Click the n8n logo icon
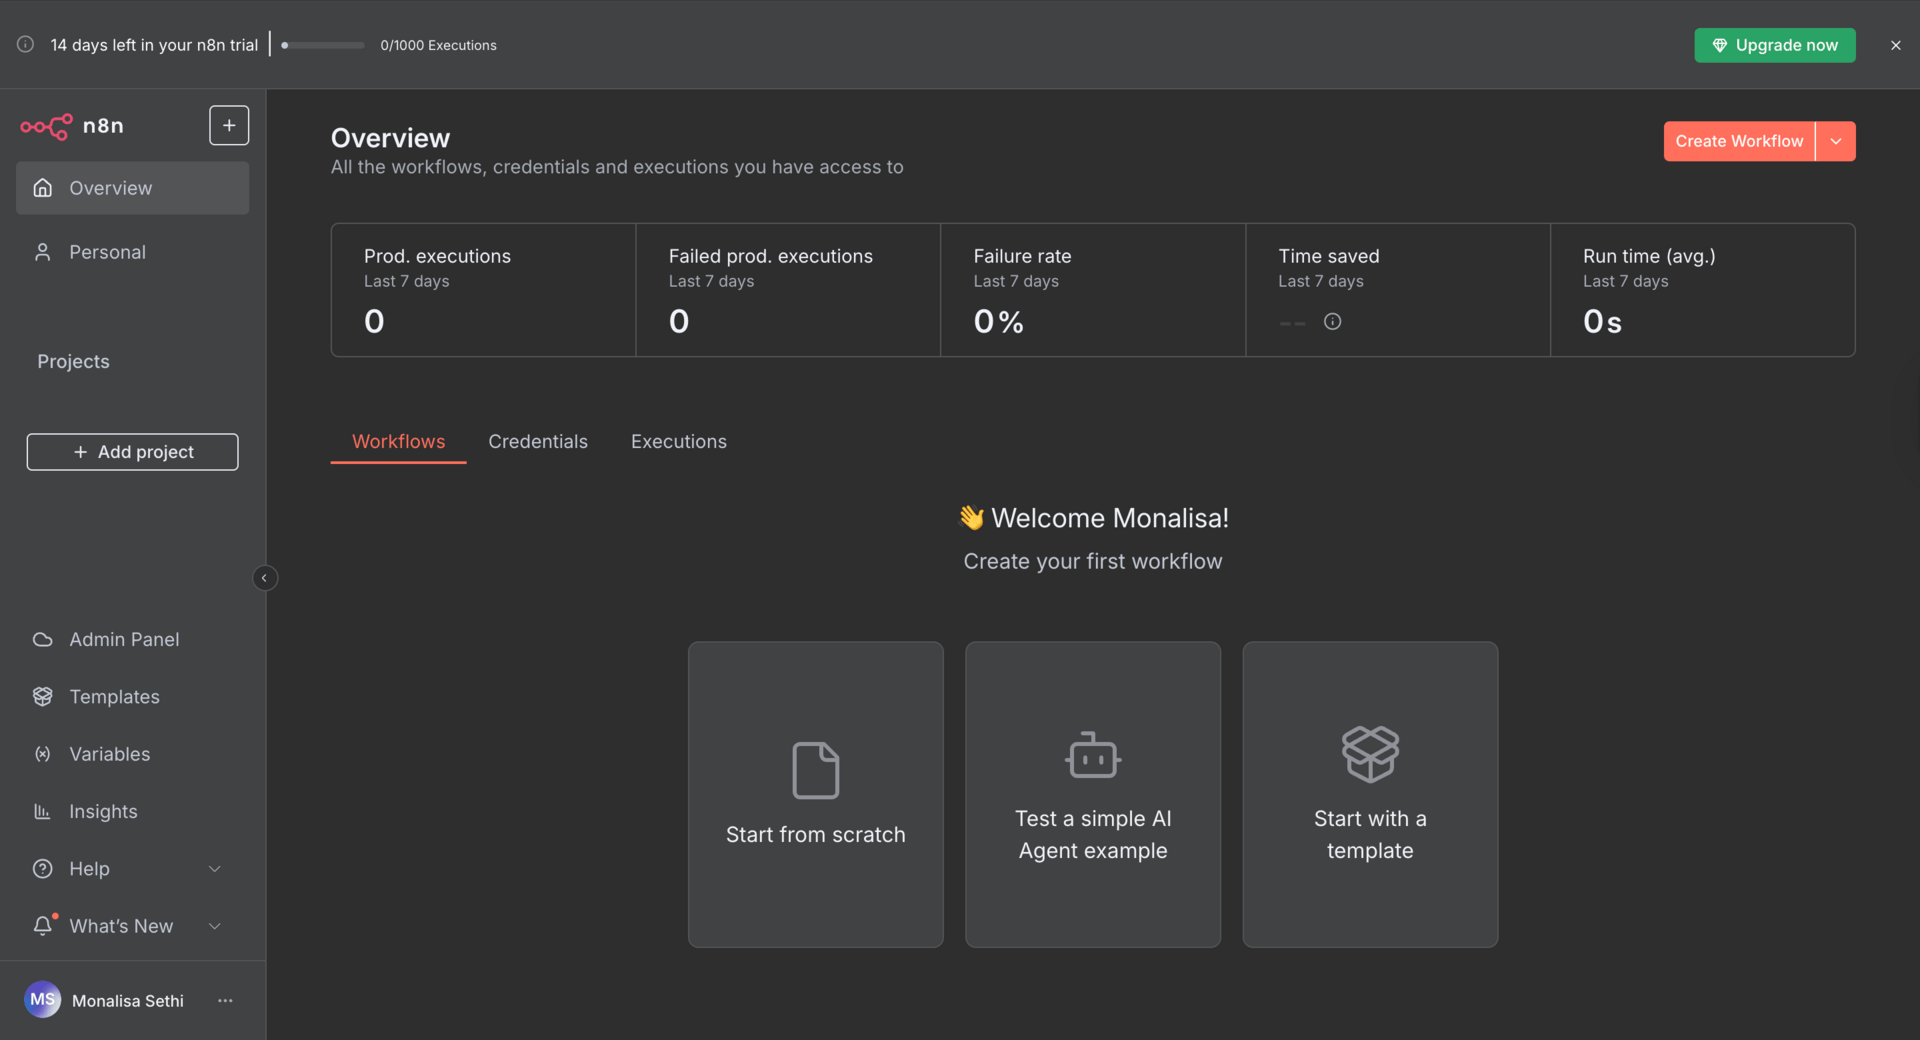Screen dimensions: 1920x1040 tap(46, 126)
